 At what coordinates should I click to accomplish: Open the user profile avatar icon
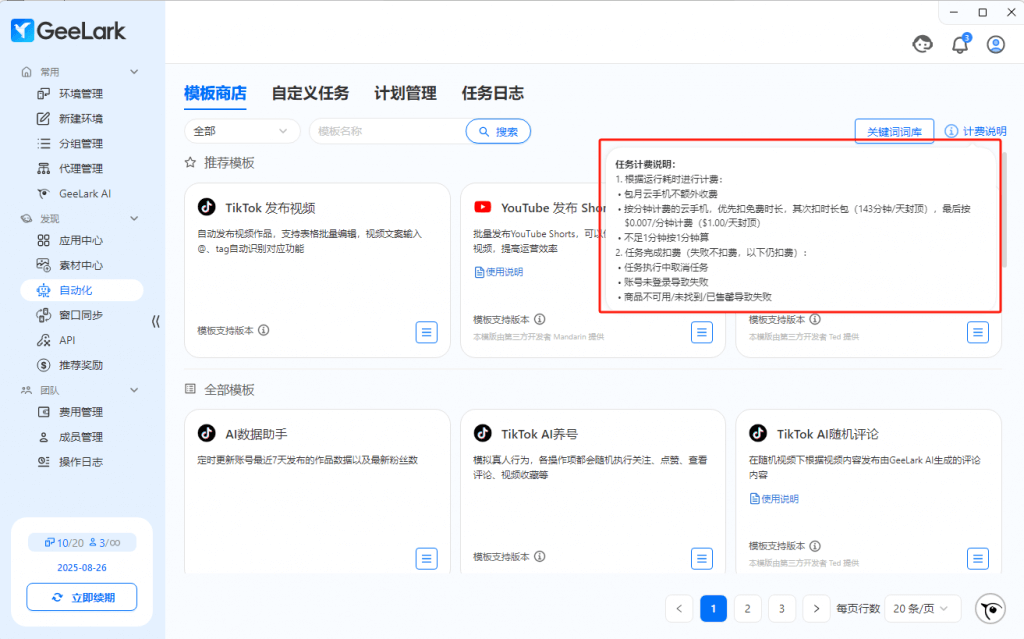tap(995, 44)
